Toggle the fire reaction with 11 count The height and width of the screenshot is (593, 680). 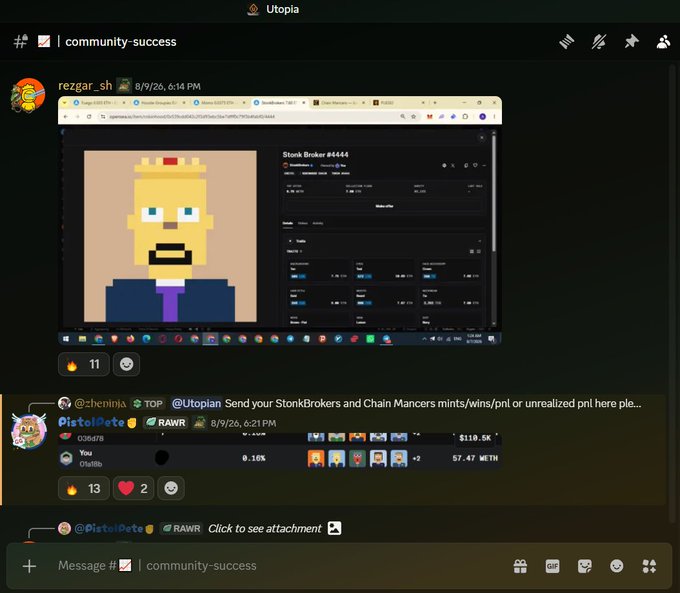coord(83,364)
